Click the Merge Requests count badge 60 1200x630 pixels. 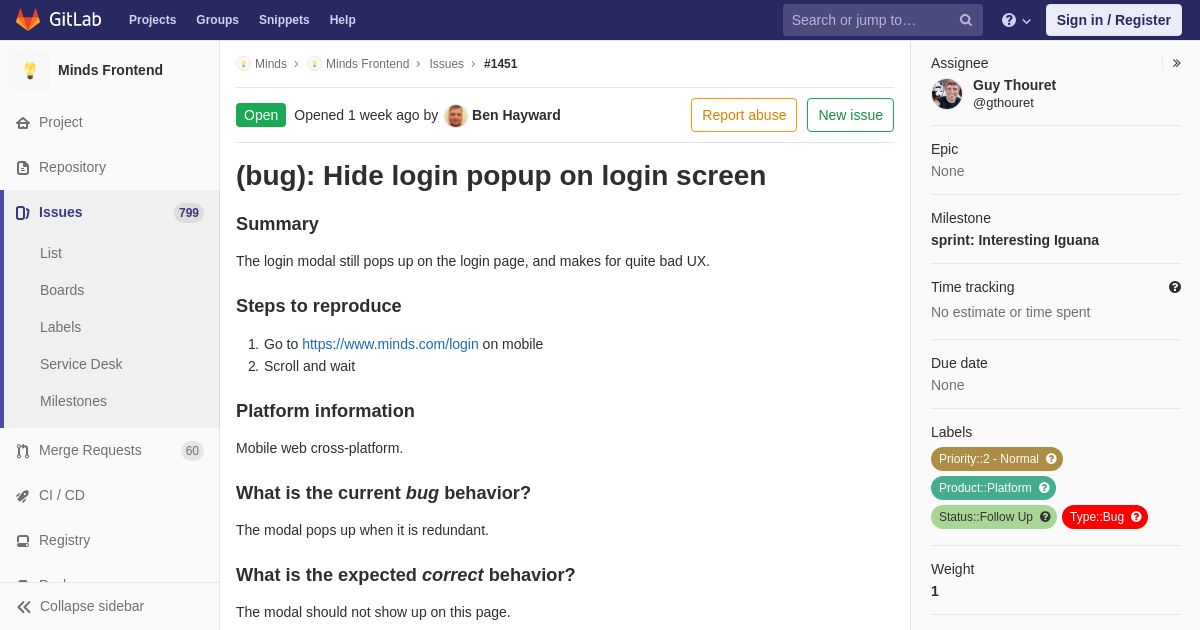[192, 451]
